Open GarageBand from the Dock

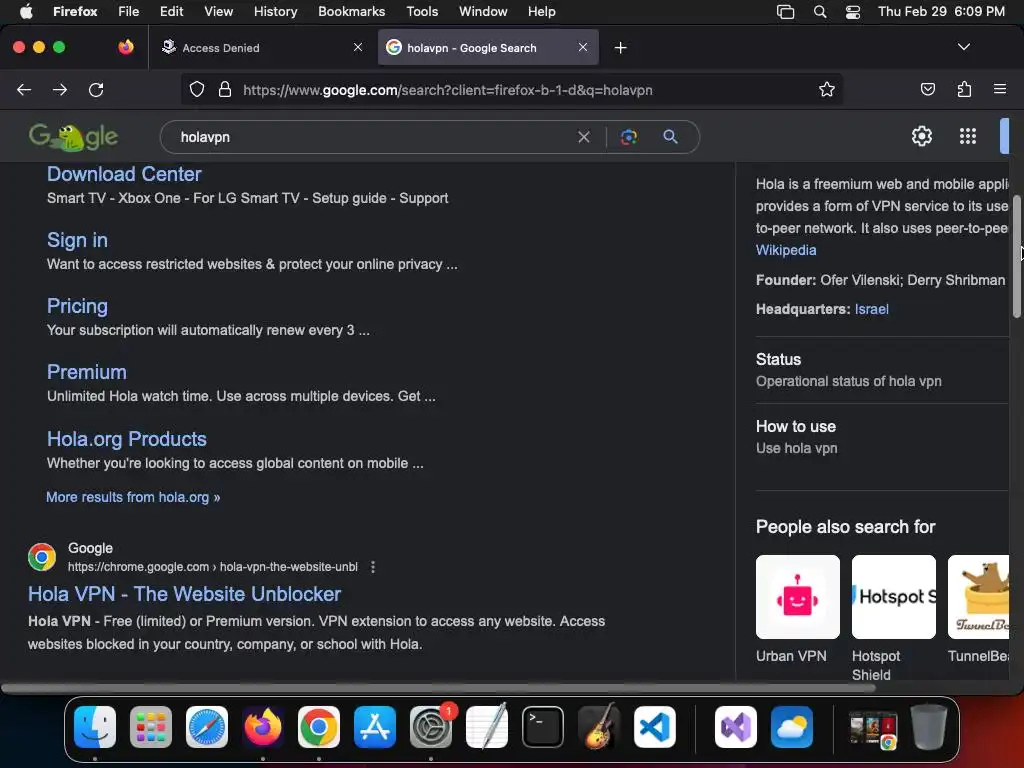[599, 727]
